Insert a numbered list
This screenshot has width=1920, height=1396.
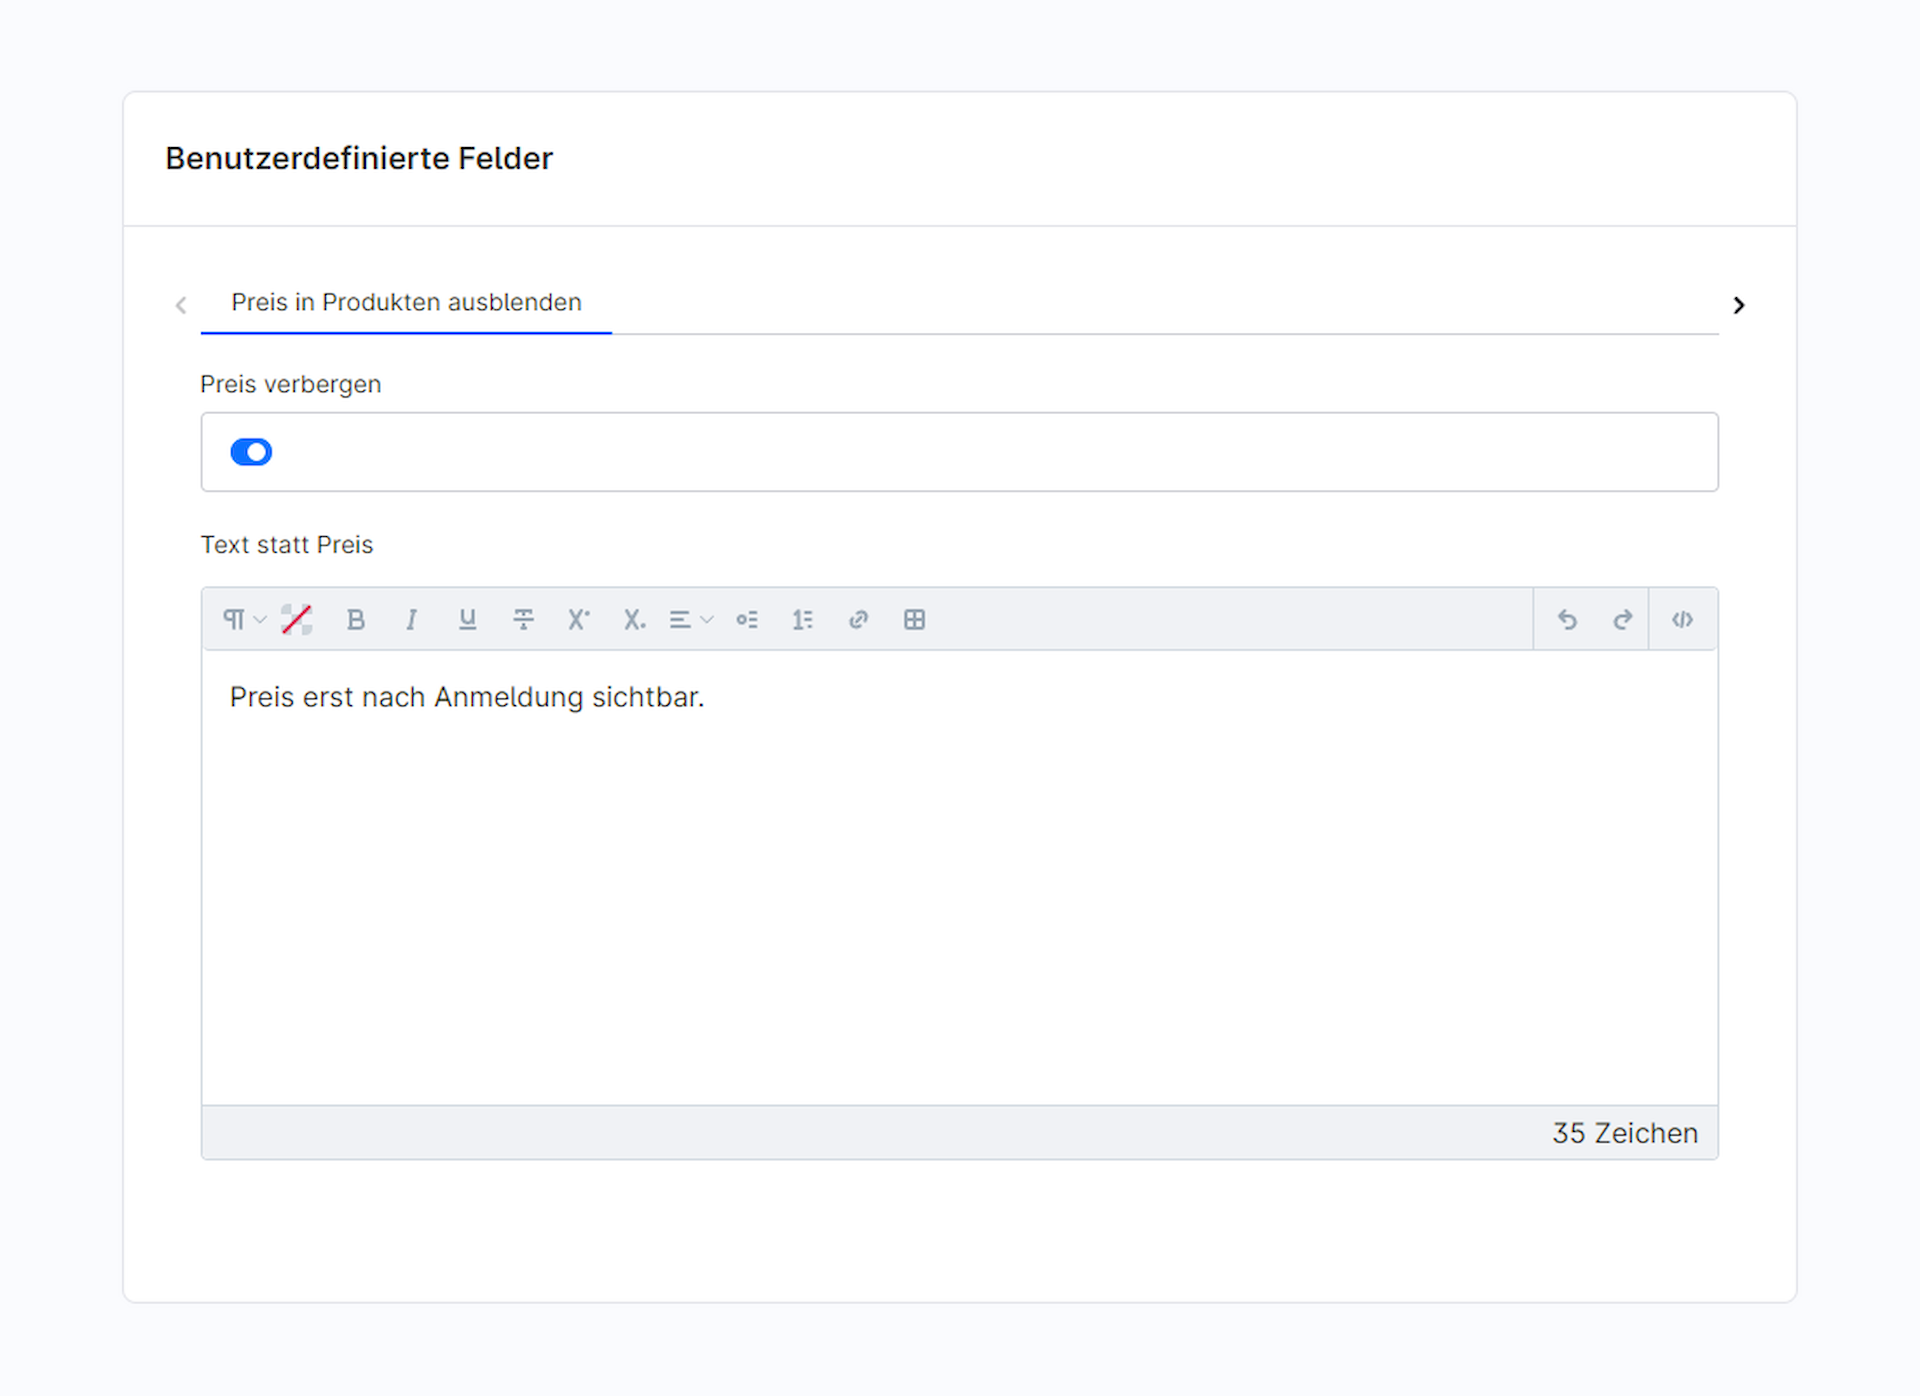pyautogui.click(x=803, y=620)
